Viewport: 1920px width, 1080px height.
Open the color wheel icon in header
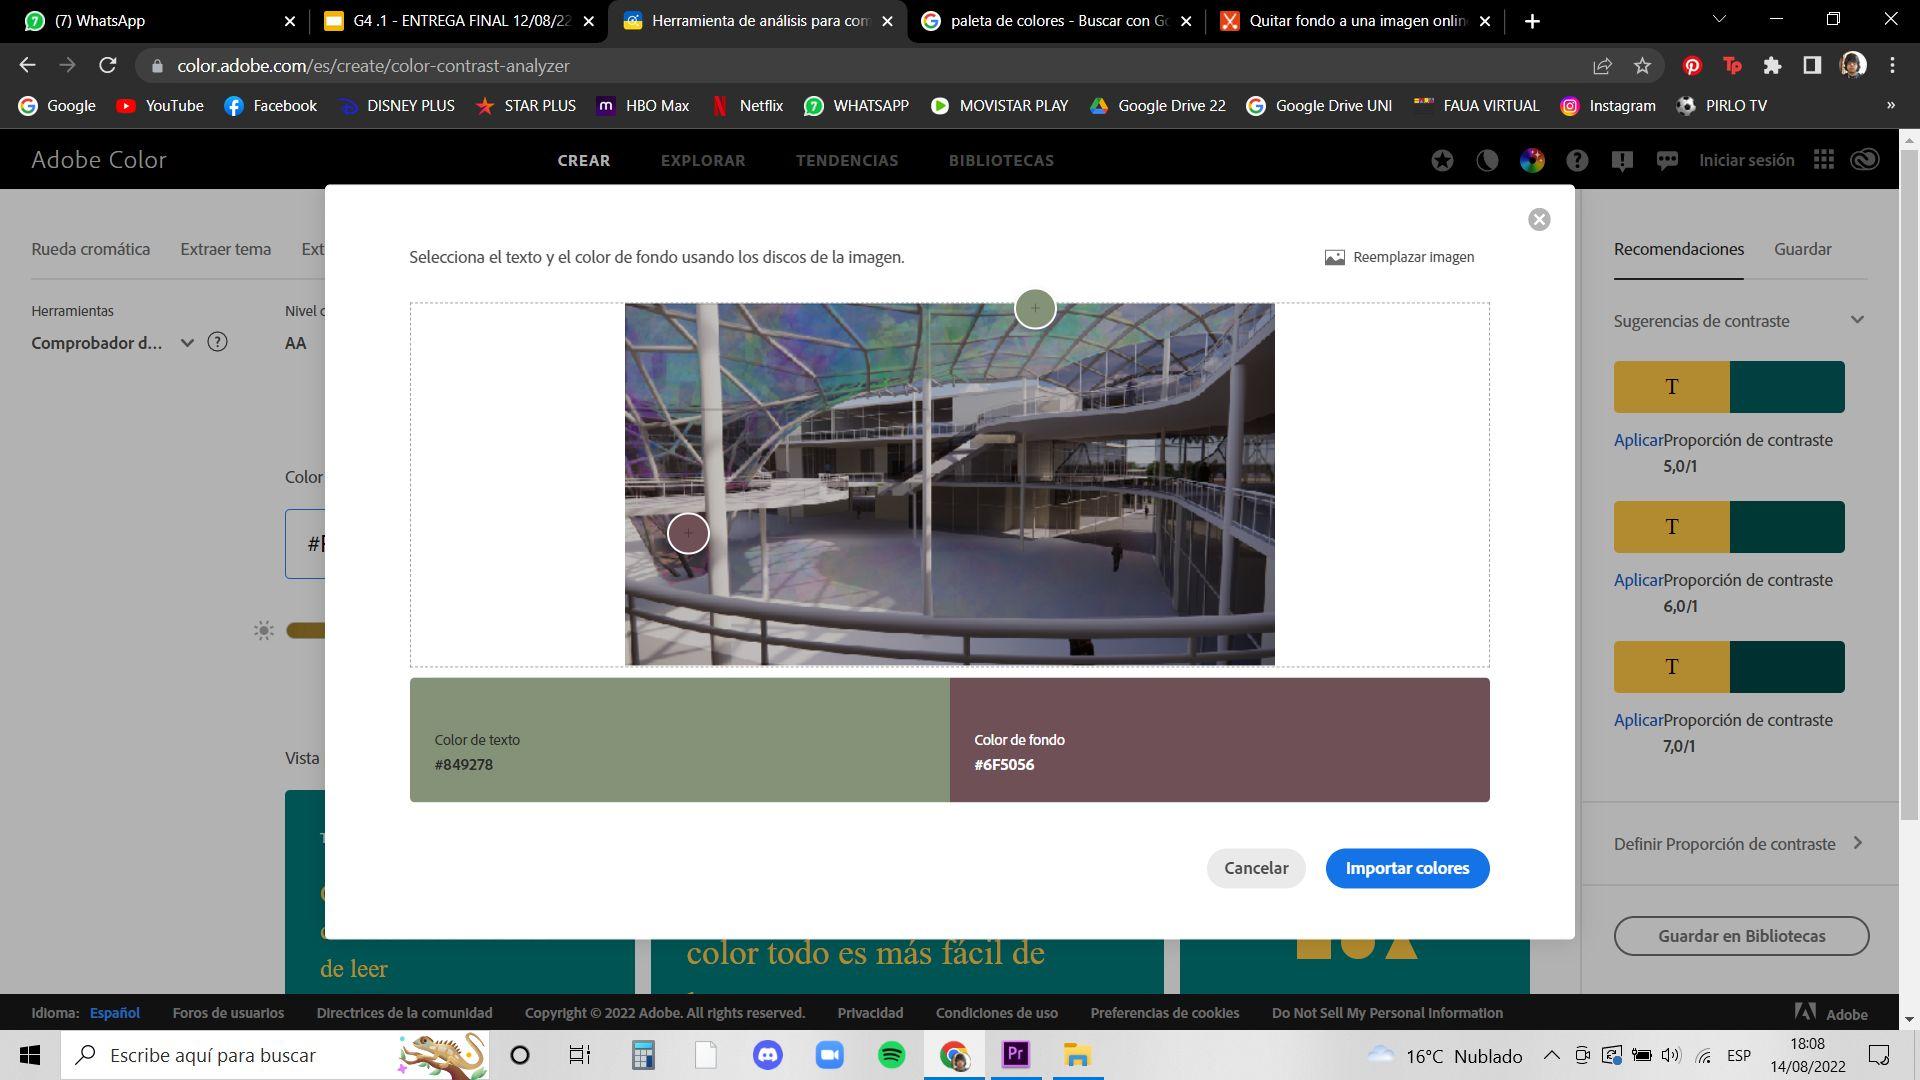1532,160
